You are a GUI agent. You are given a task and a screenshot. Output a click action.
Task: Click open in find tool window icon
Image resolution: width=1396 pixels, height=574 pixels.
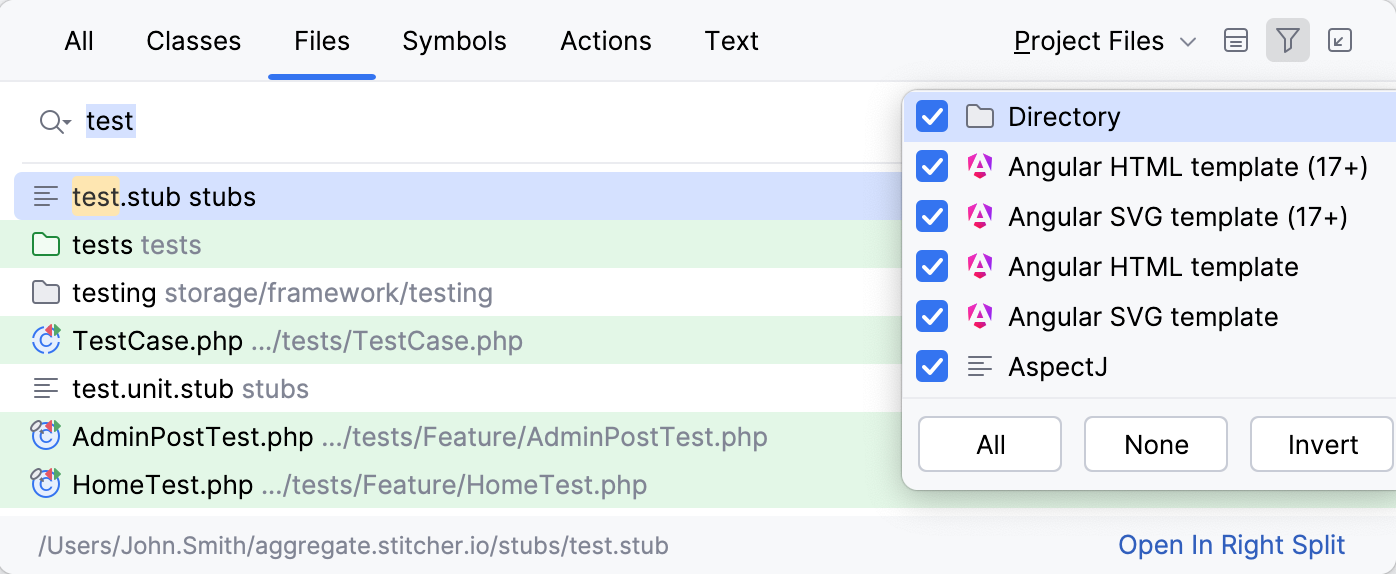1339,41
